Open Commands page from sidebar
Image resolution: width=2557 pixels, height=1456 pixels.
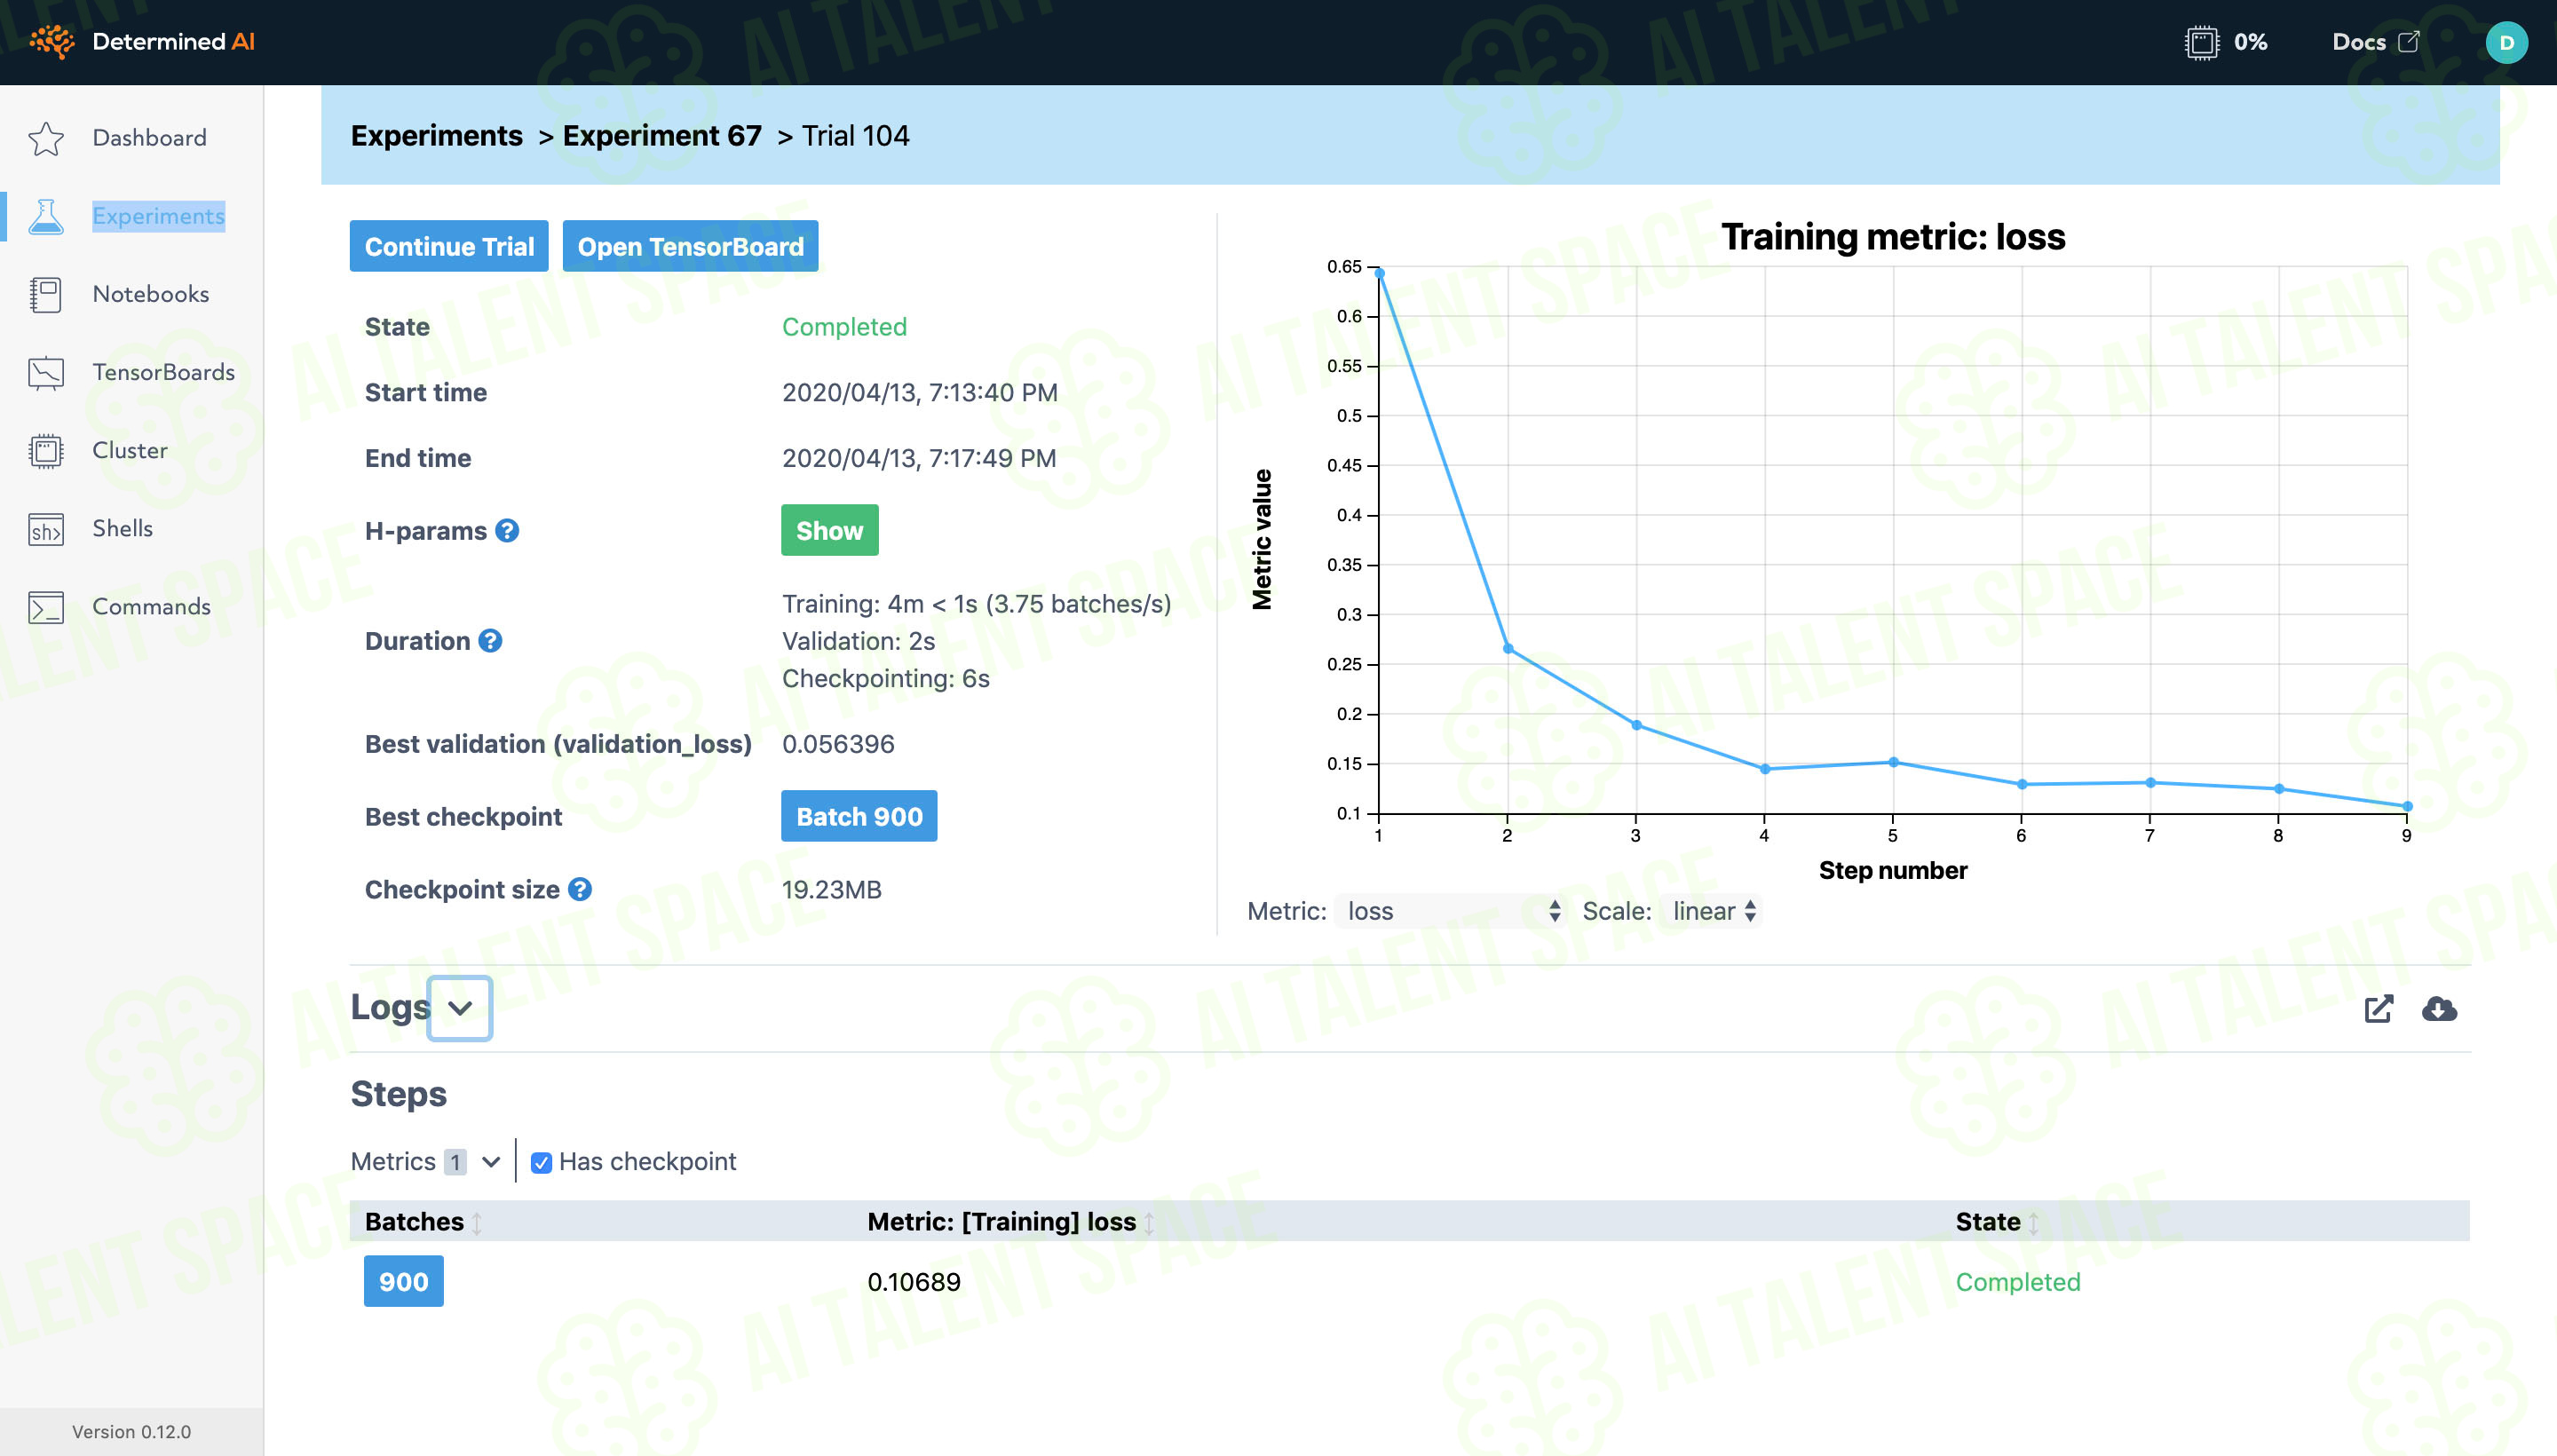(x=151, y=607)
